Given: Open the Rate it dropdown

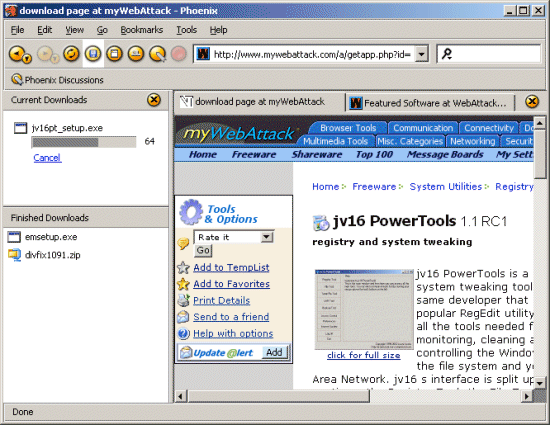Looking at the screenshot, I should point(267,237).
